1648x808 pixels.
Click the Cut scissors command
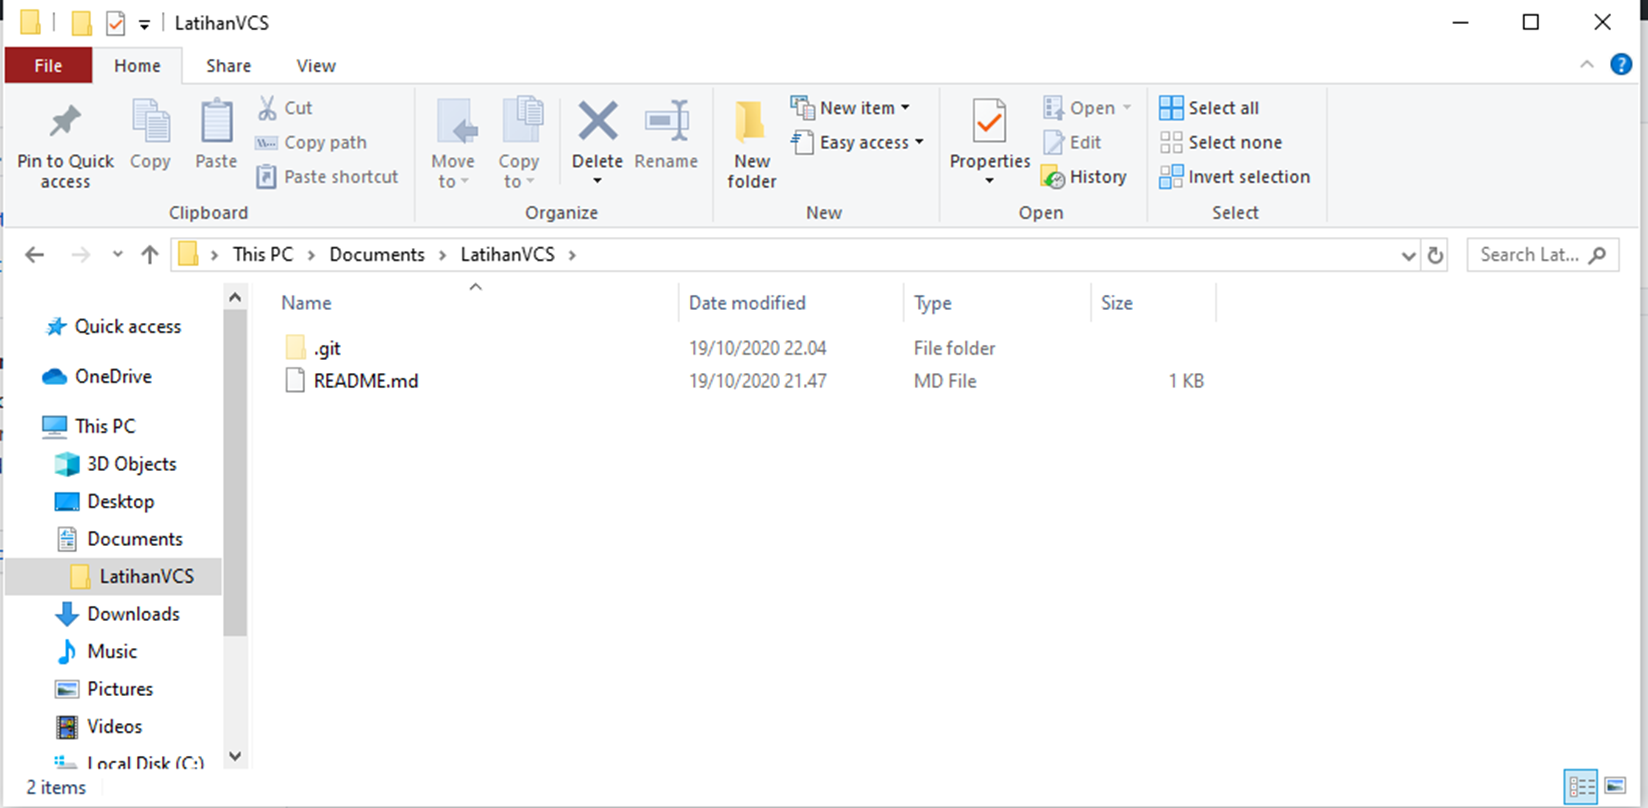[285, 108]
